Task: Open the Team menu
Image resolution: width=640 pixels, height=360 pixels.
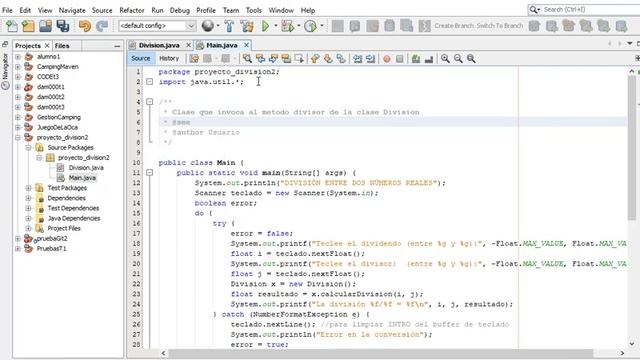Action: [231, 10]
